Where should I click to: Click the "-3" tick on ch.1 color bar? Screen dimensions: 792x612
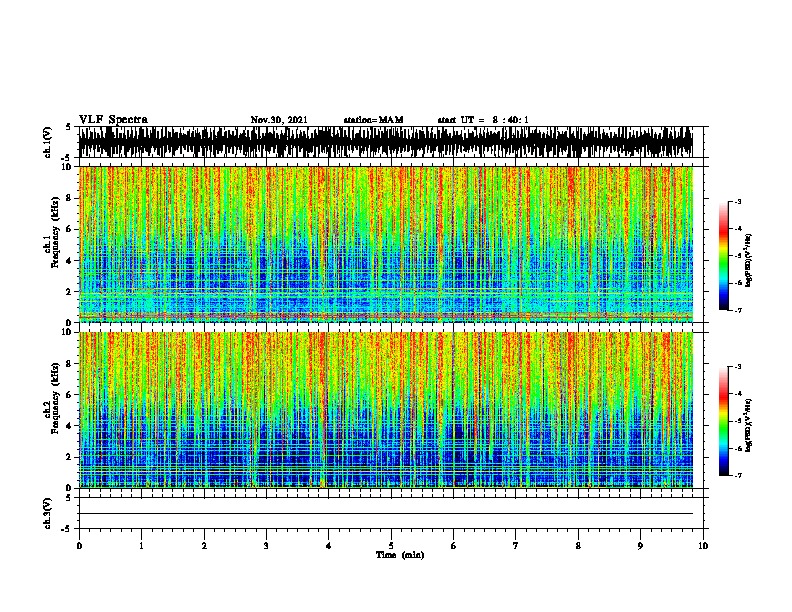pyautogui.click(x=737, y=202)
